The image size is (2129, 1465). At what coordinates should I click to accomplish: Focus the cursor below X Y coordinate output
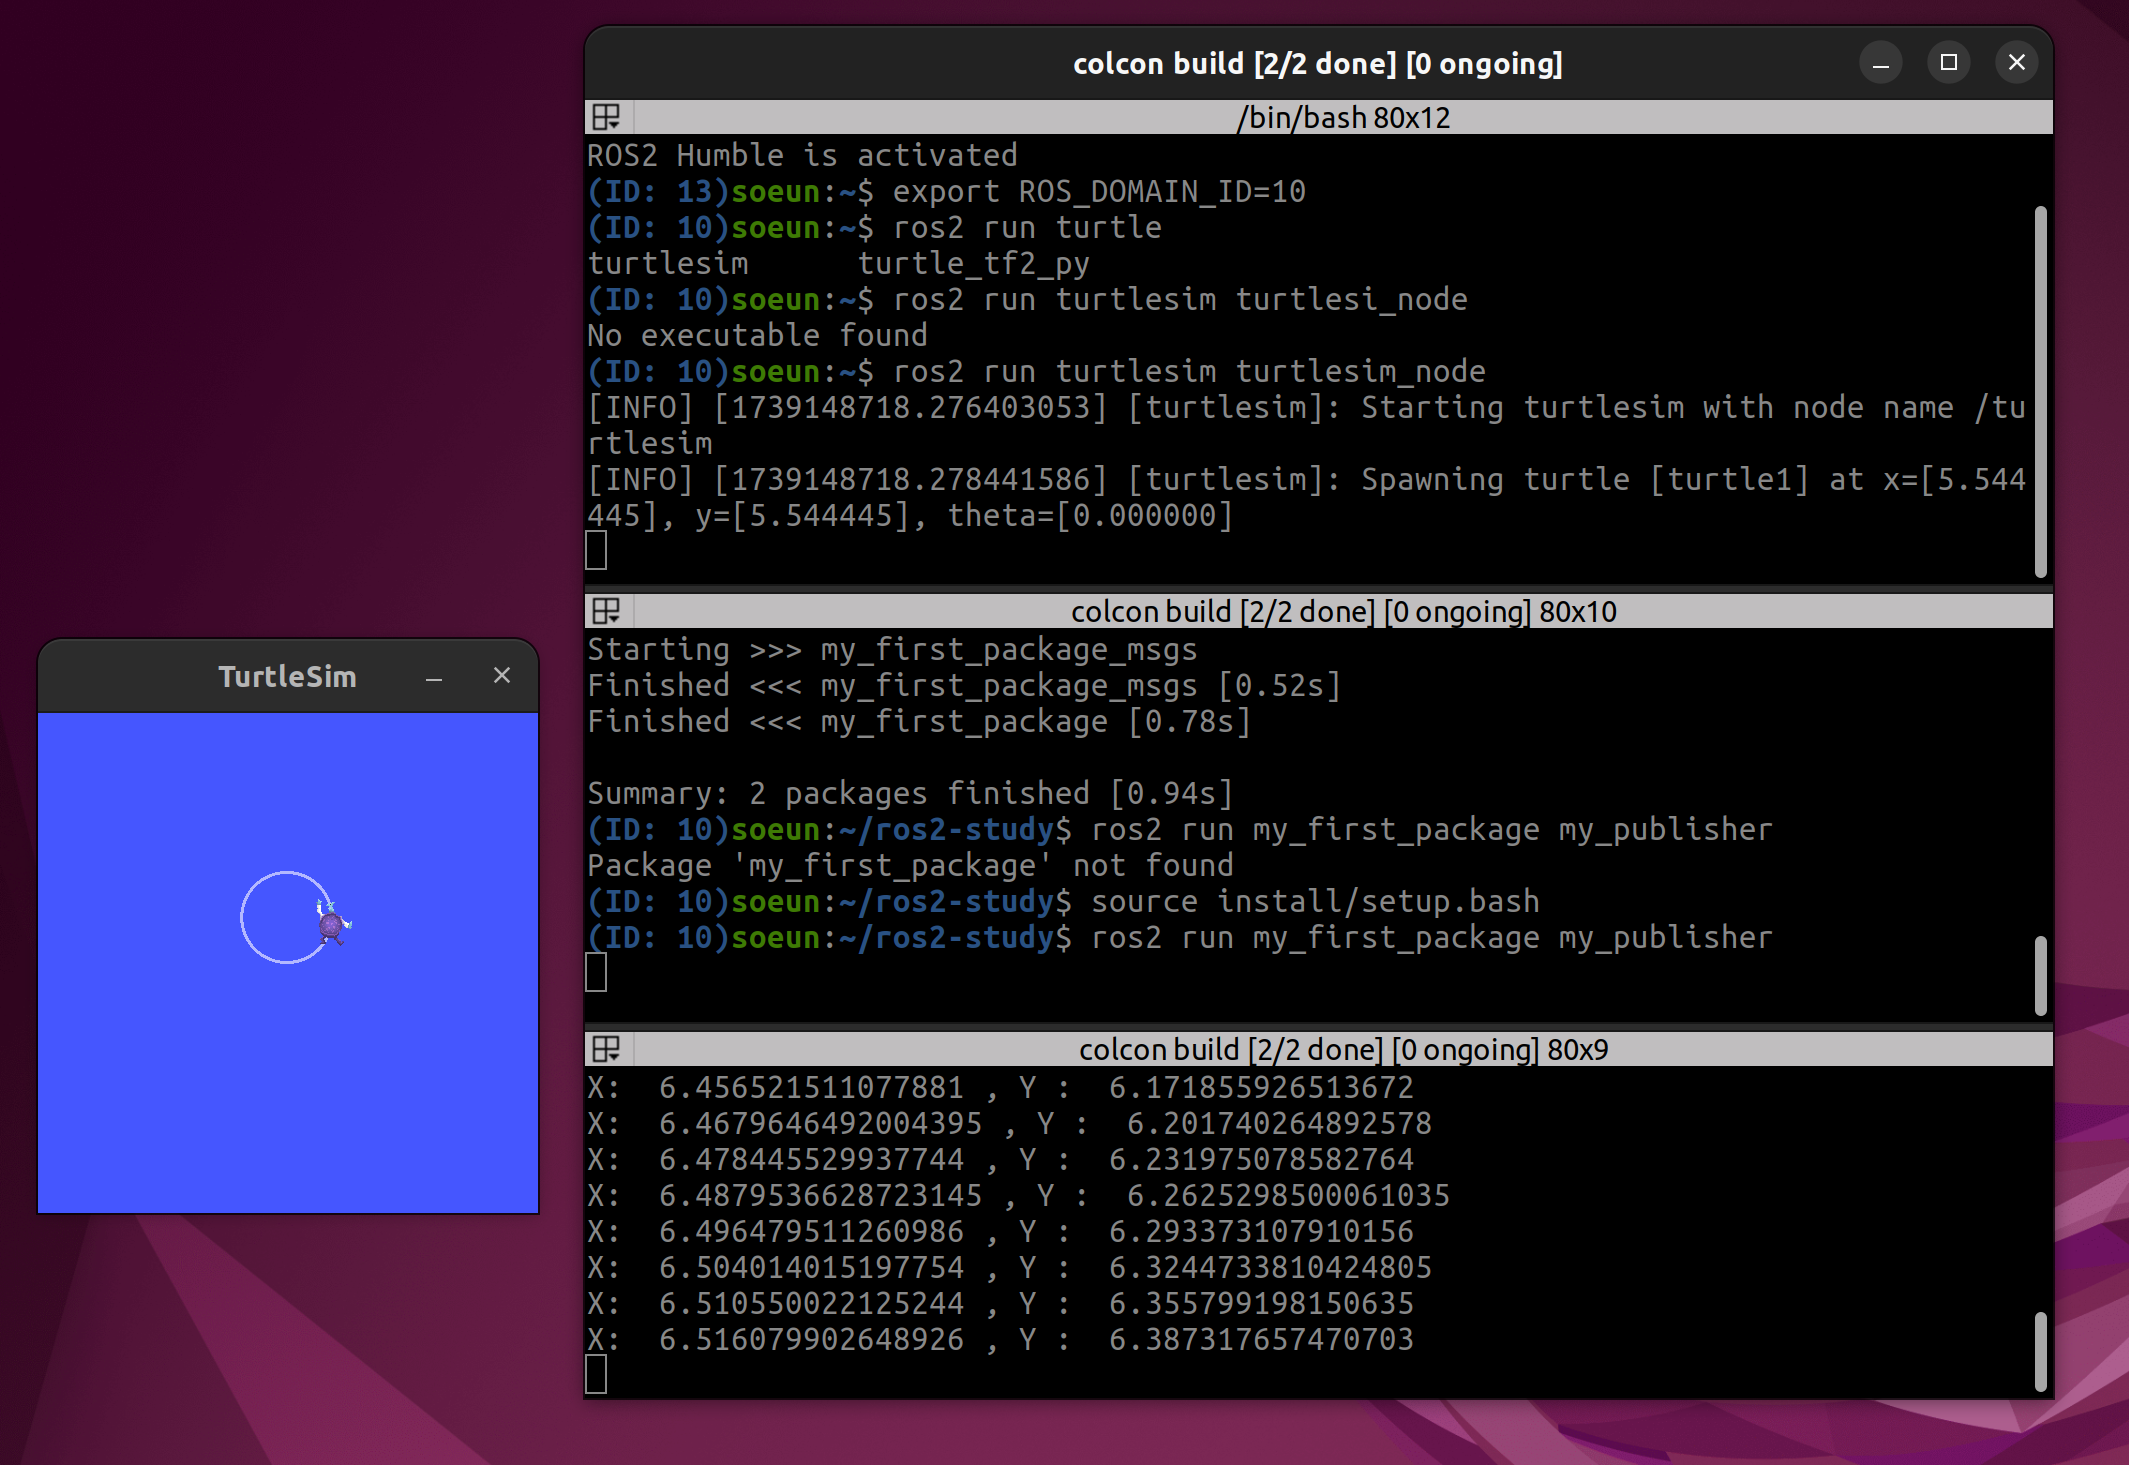(x=596, y=1374)
